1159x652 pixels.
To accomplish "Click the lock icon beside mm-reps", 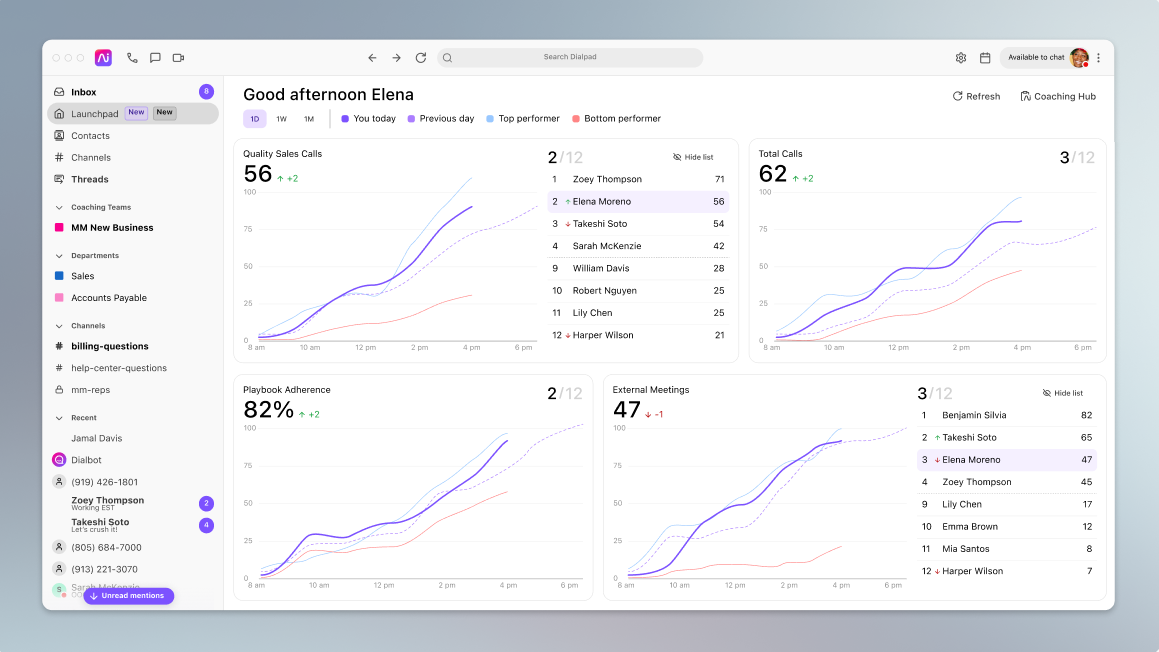I will point(59,390).
